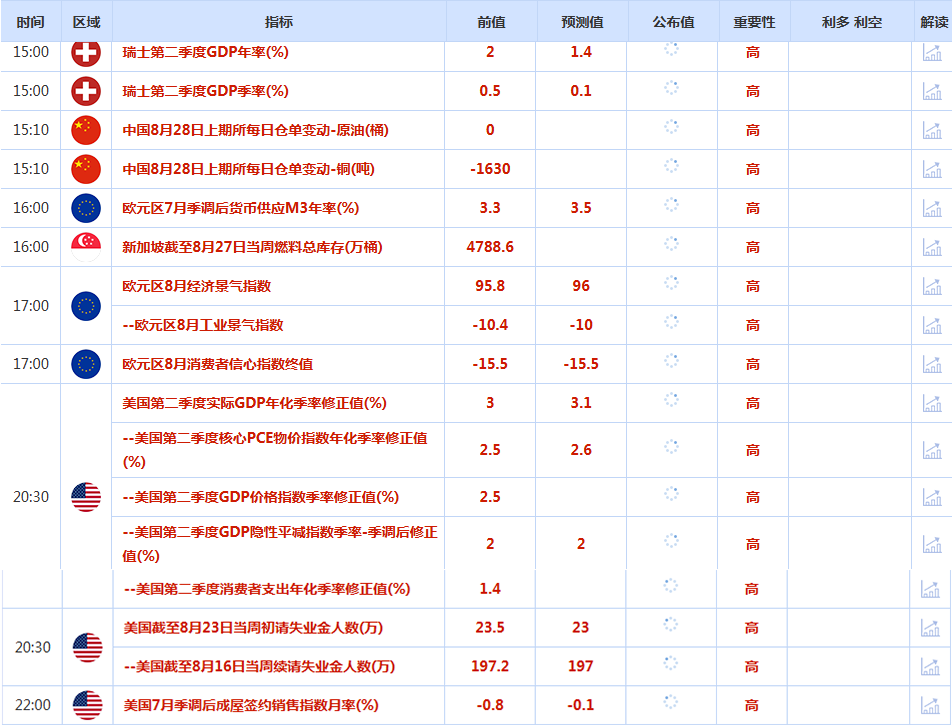
Task: Open 美国当周续请失业金人数(万) link
Action: pos(259,666)
